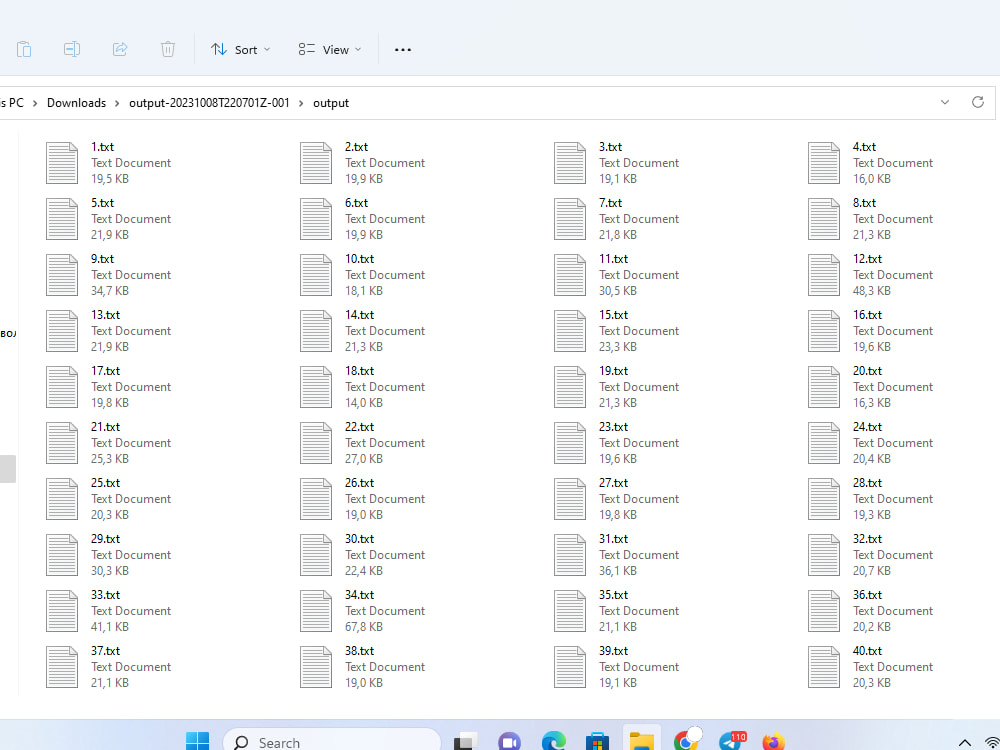Click the file name 18.txt
Viewport: 1000px width, 750px height.
(x=359, y=371)
